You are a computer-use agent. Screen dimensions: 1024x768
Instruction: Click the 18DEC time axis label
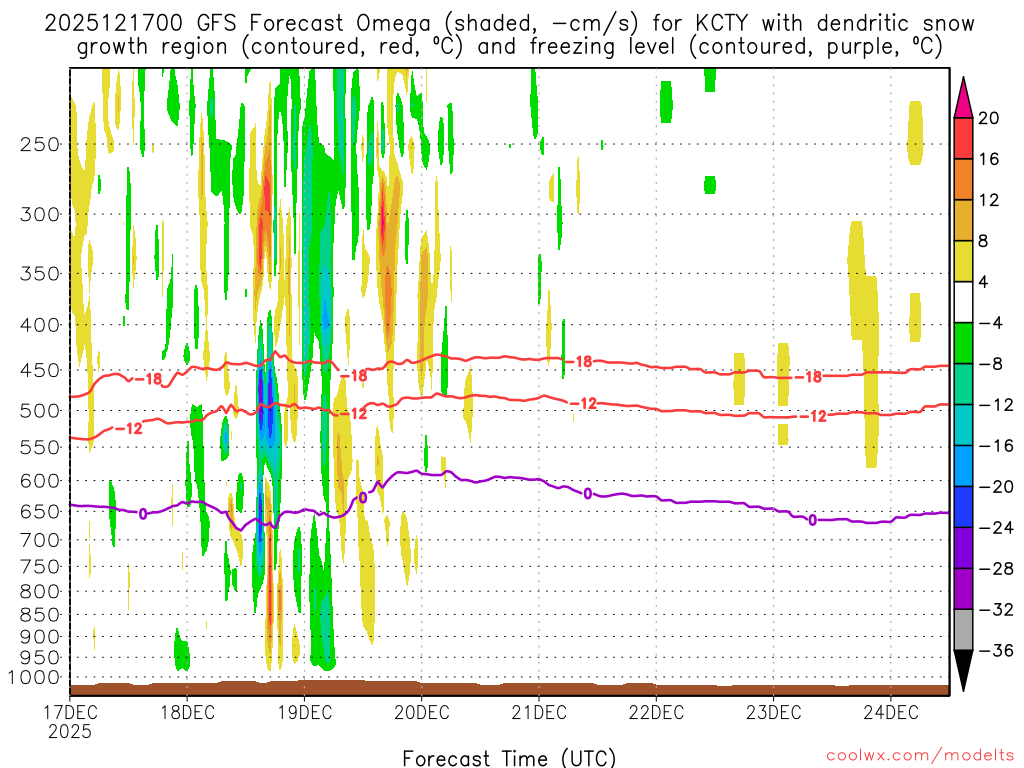[x=187, y=712]
